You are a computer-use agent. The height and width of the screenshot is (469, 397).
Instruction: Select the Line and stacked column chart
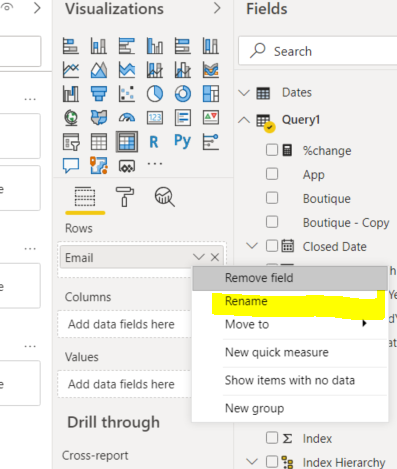tap(155, 70)
